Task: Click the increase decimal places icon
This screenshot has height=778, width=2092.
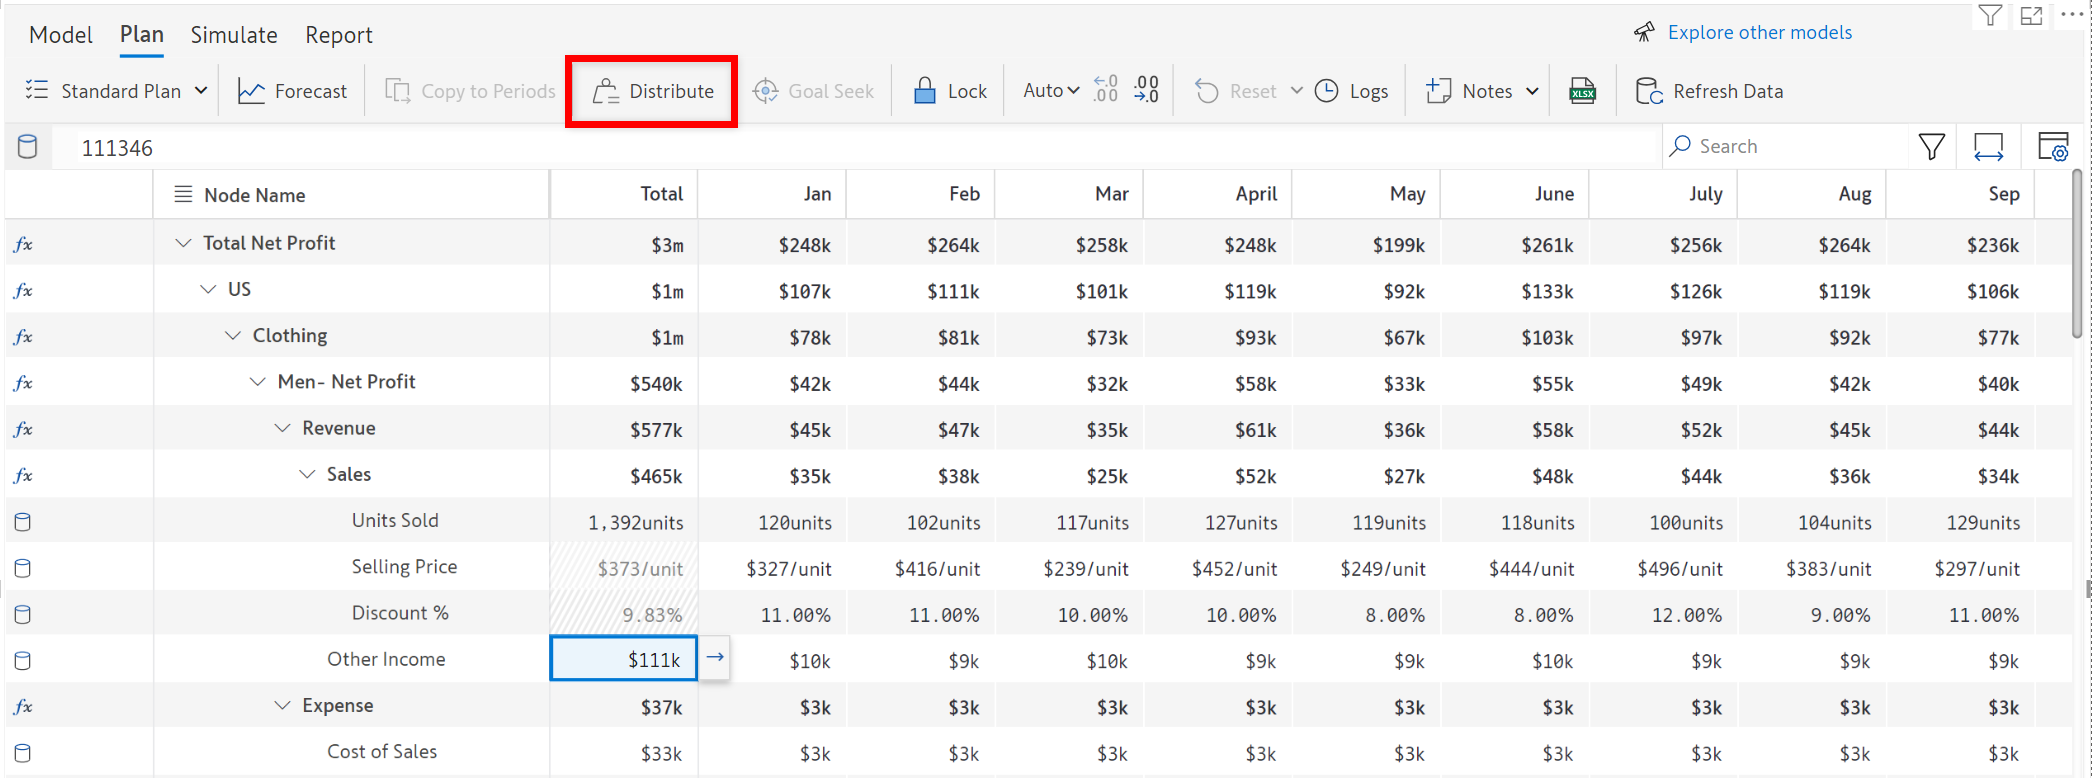Action: pyautogui.click(x=1146, y=90)
